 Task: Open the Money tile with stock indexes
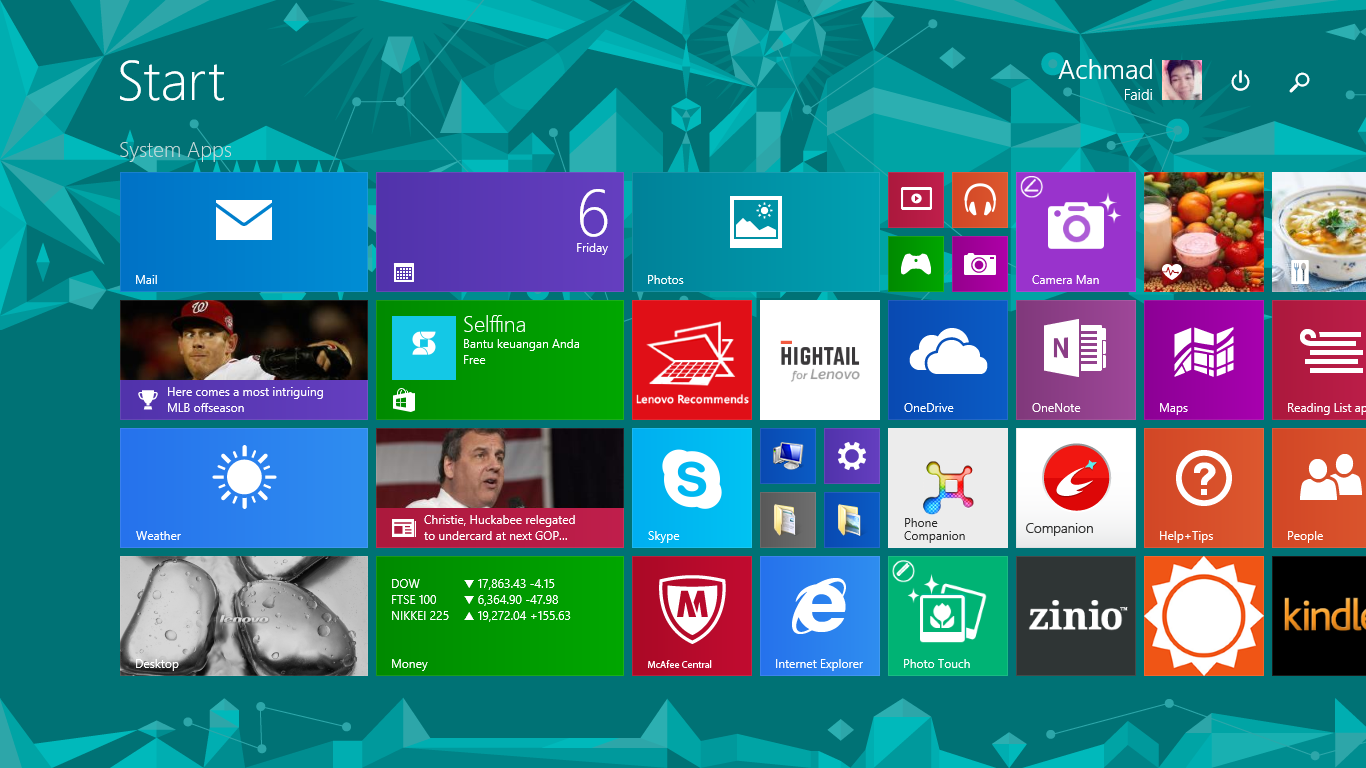click(500, 616)
